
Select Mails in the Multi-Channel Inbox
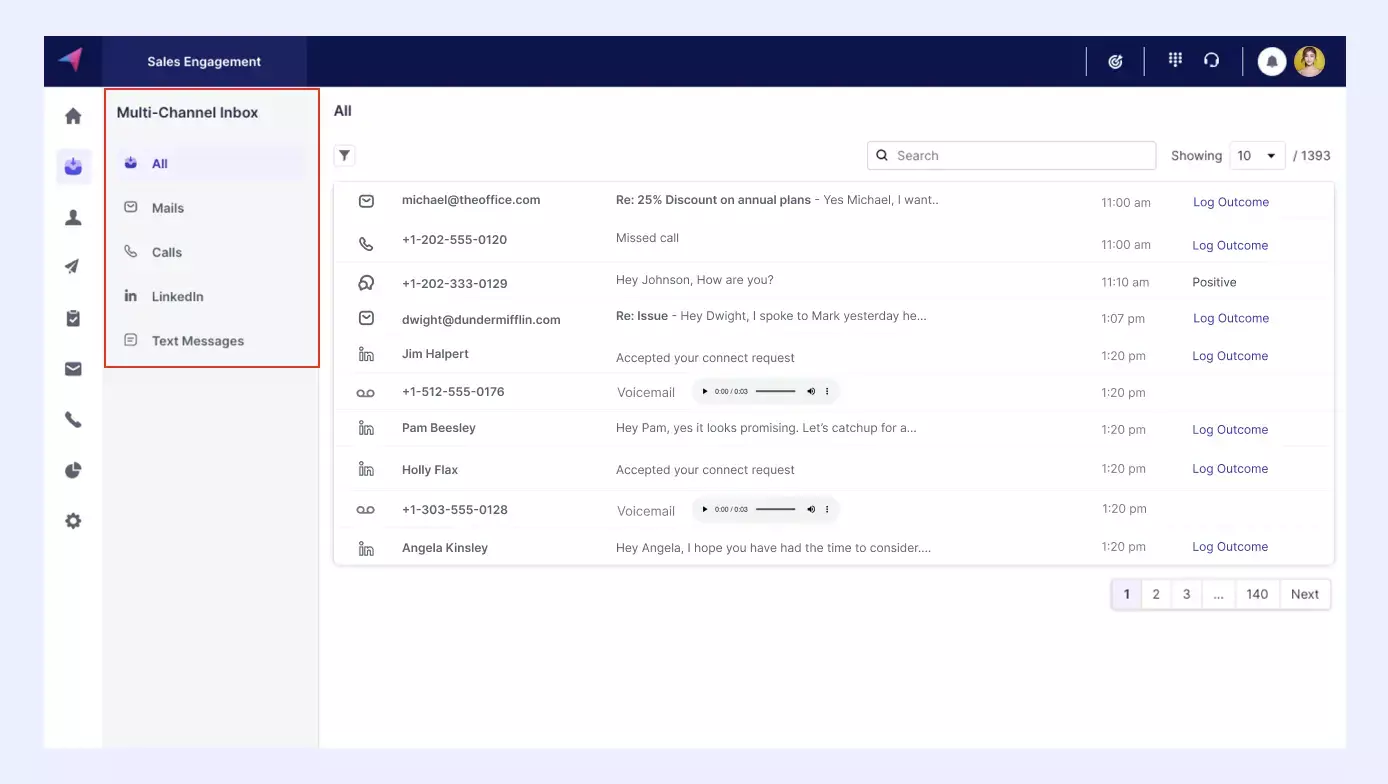point(168,207)
